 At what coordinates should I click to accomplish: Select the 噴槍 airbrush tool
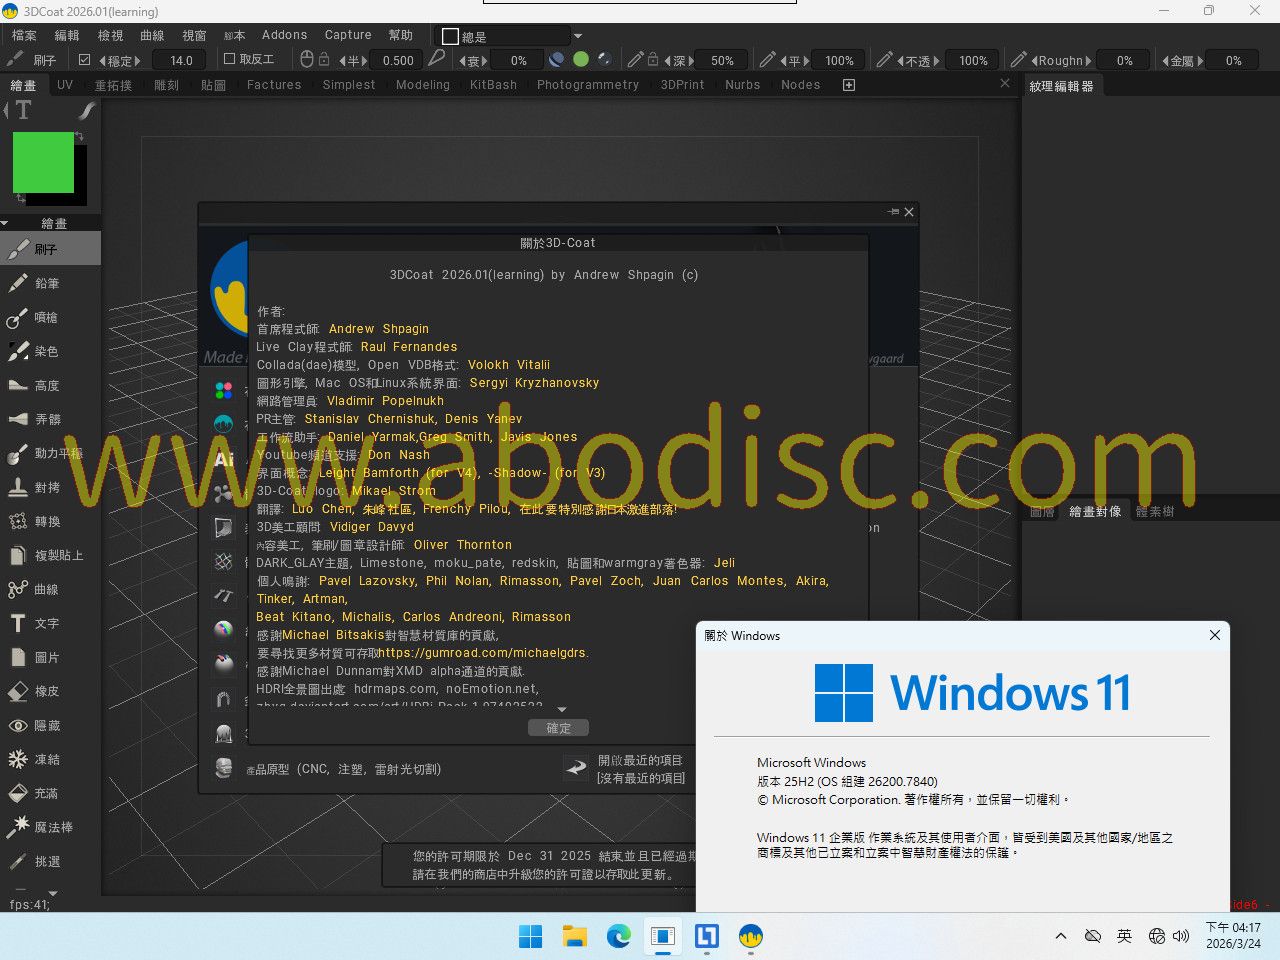46,317
